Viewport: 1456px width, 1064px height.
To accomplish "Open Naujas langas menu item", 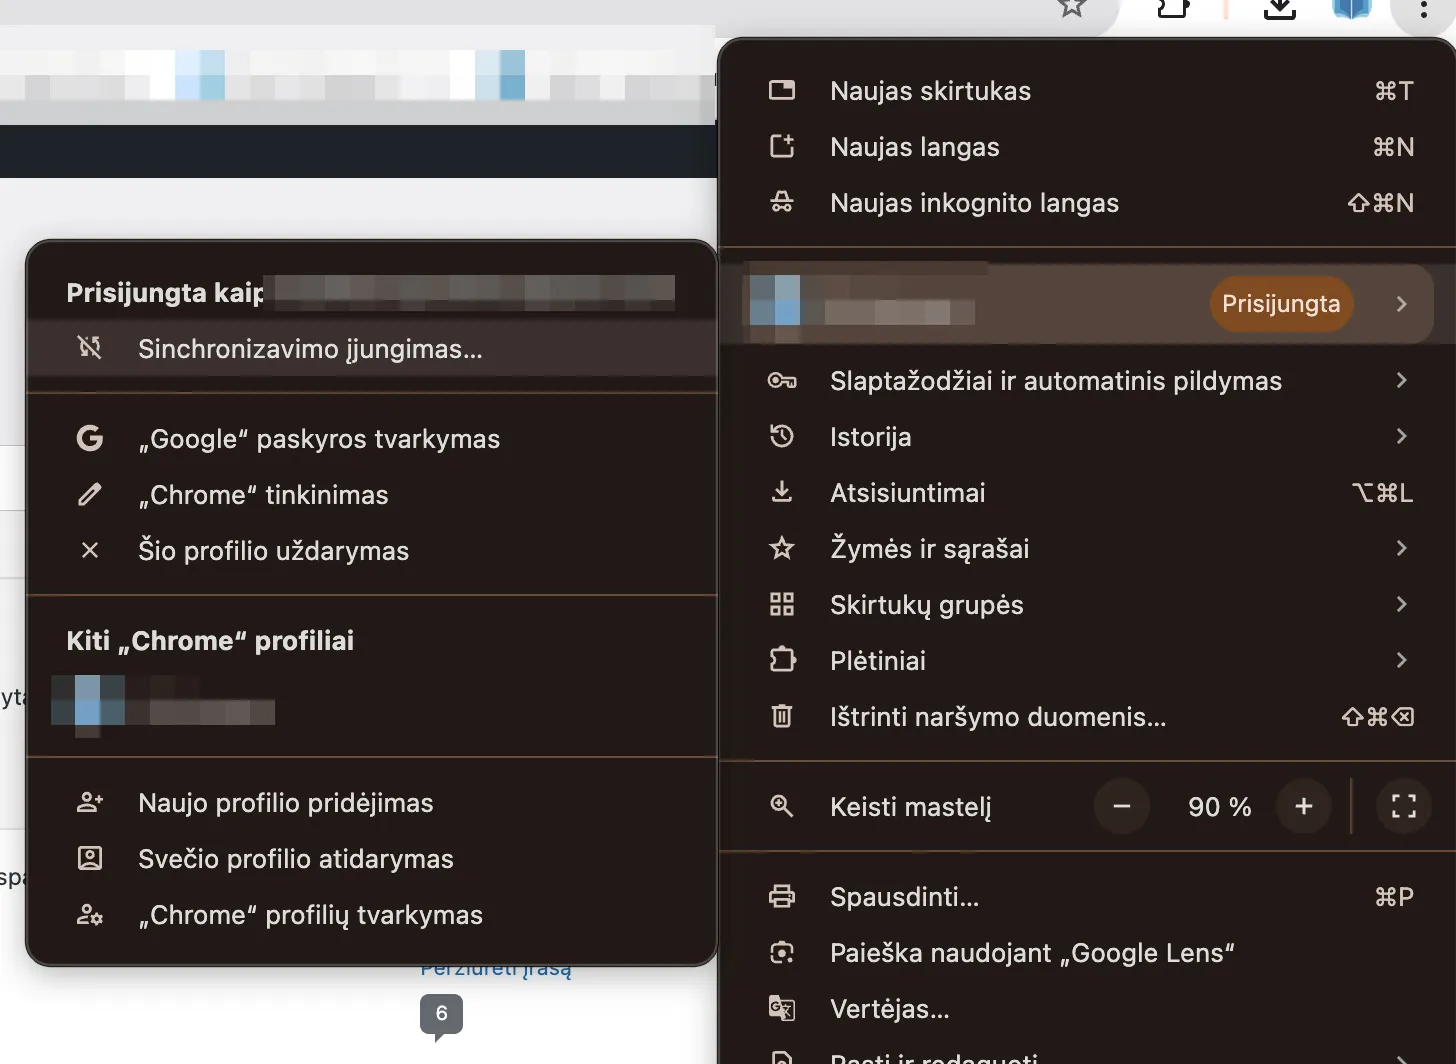I will coord(914,147).
